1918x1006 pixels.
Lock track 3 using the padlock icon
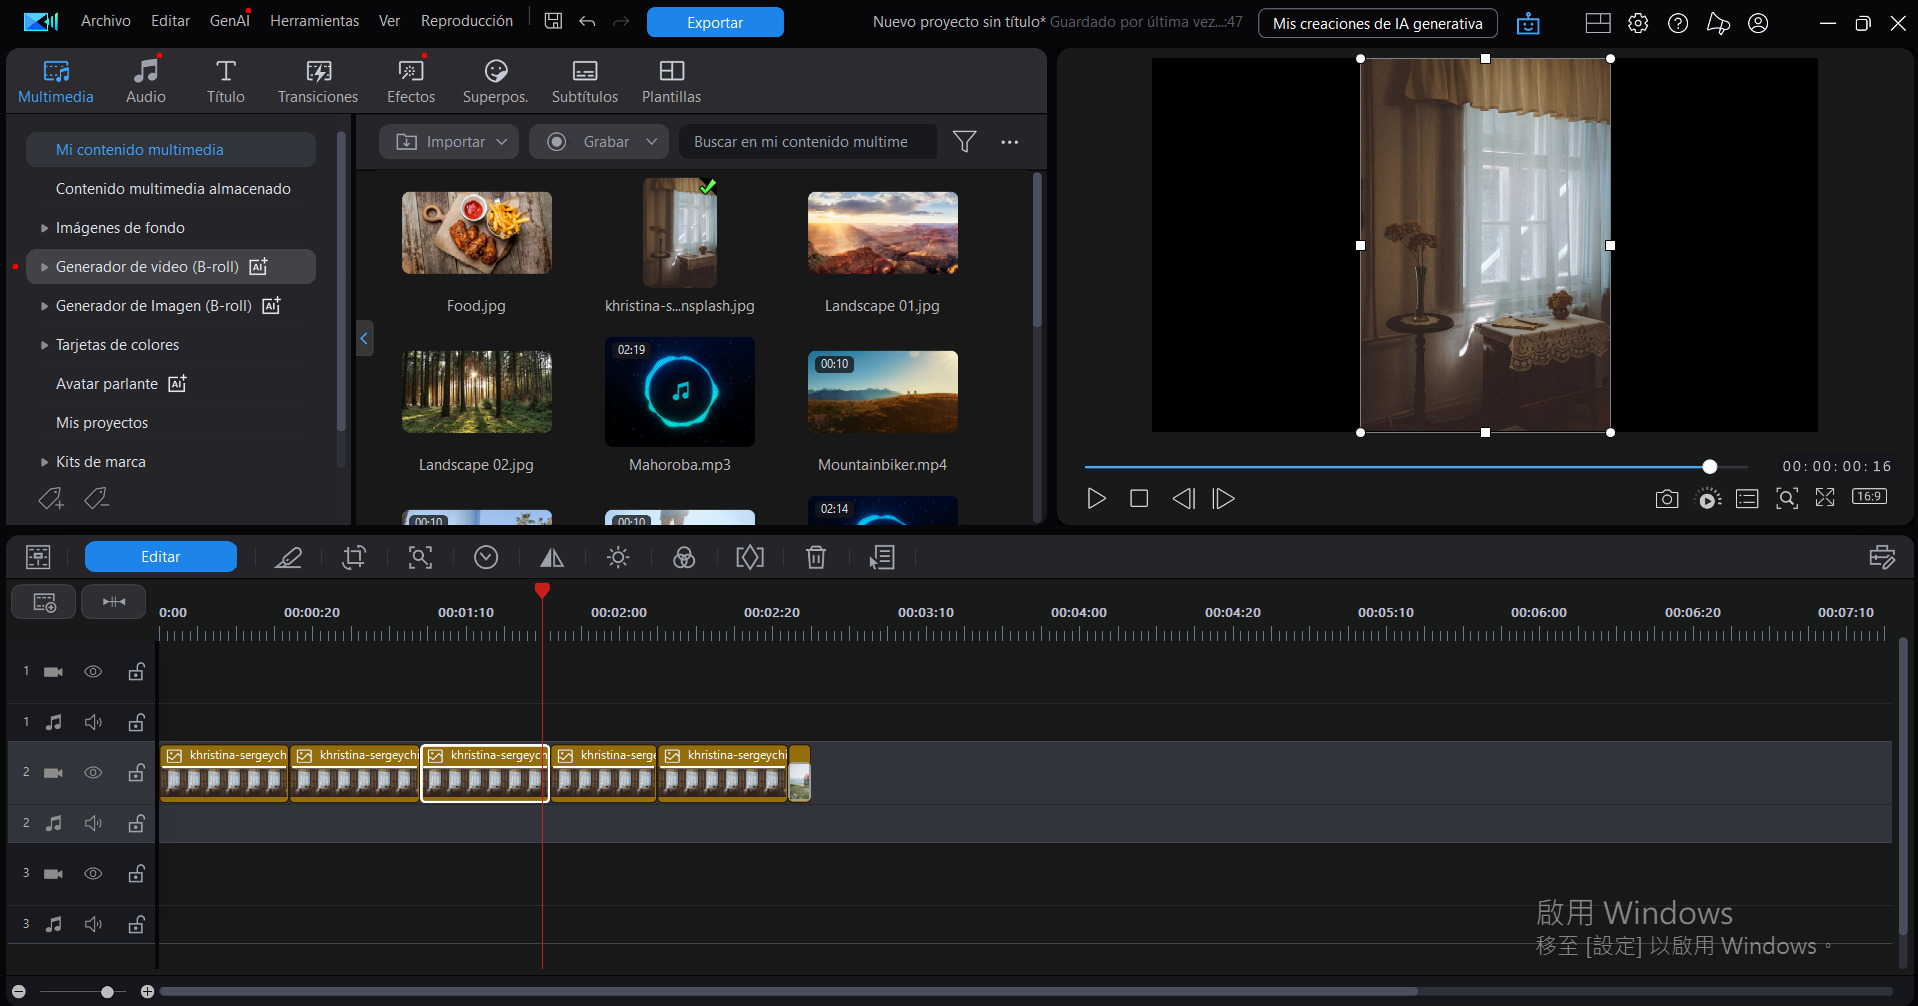(x=136, y=873)
